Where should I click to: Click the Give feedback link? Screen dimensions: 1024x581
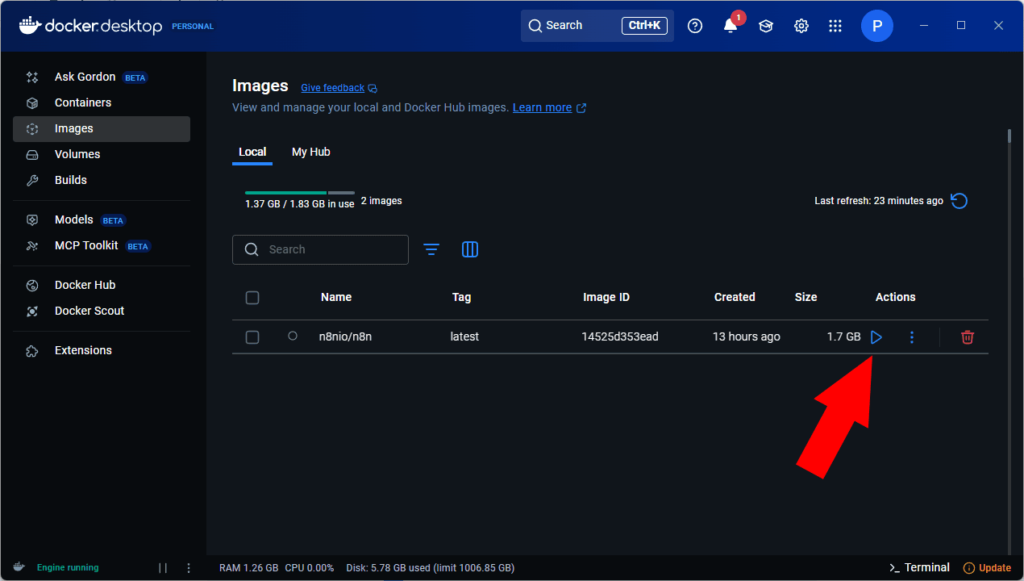[x=332, y=87]
